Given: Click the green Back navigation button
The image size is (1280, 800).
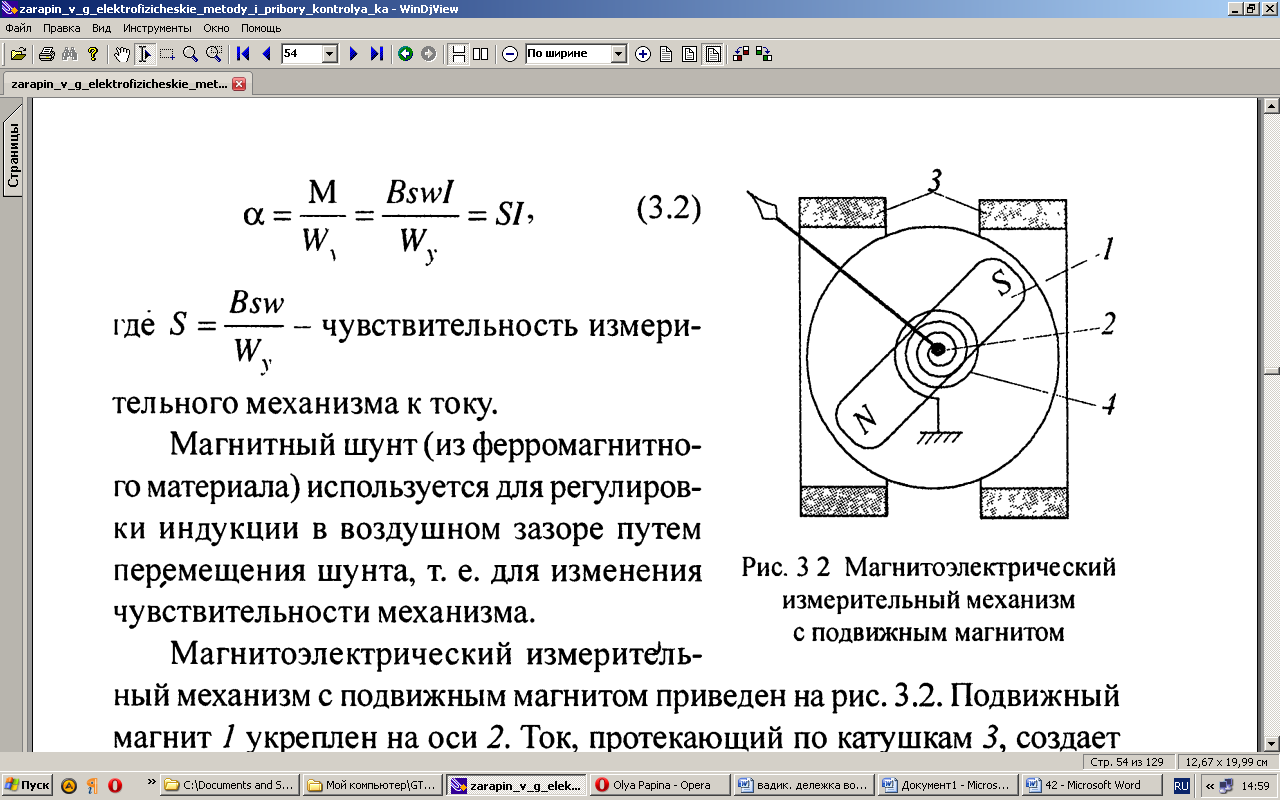Looking at the screenshot, I should point(405,54).
